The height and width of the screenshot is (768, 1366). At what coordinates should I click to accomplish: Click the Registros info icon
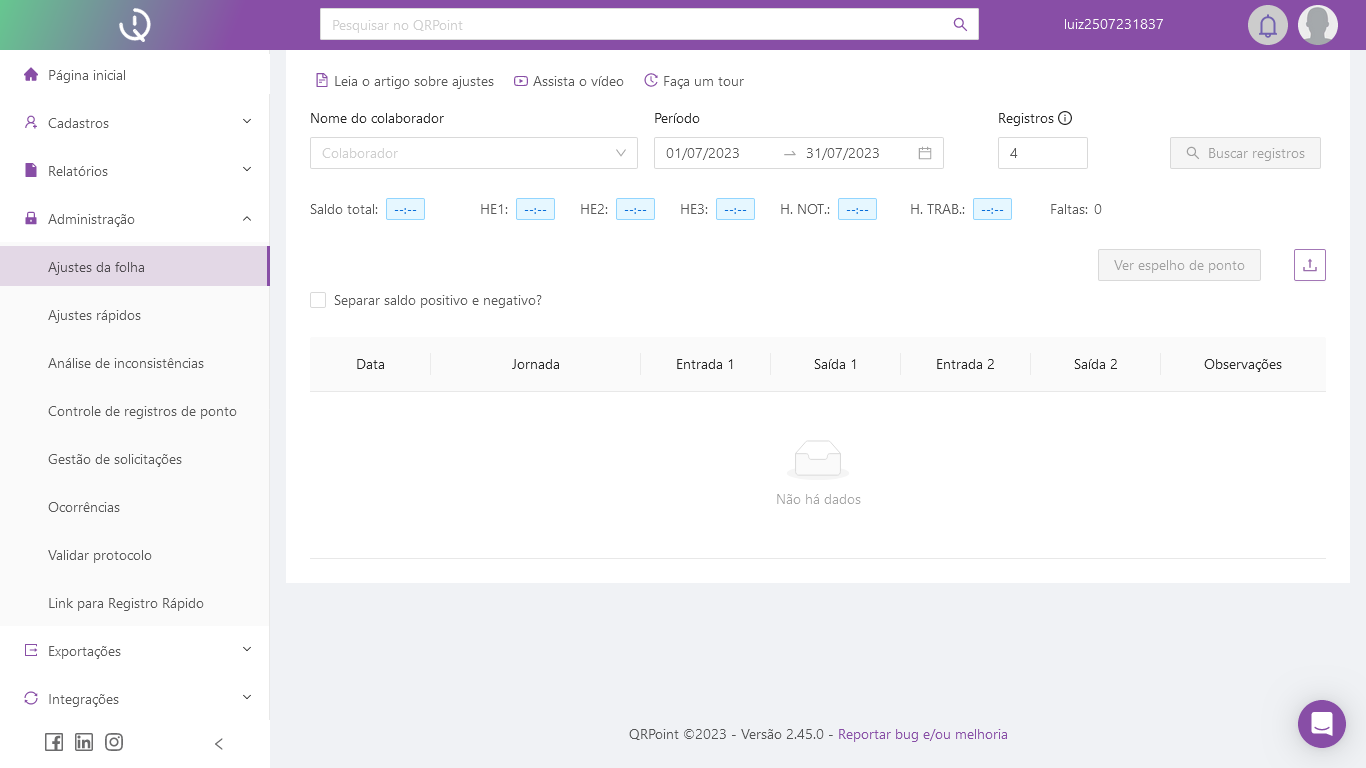point(1065,118)
